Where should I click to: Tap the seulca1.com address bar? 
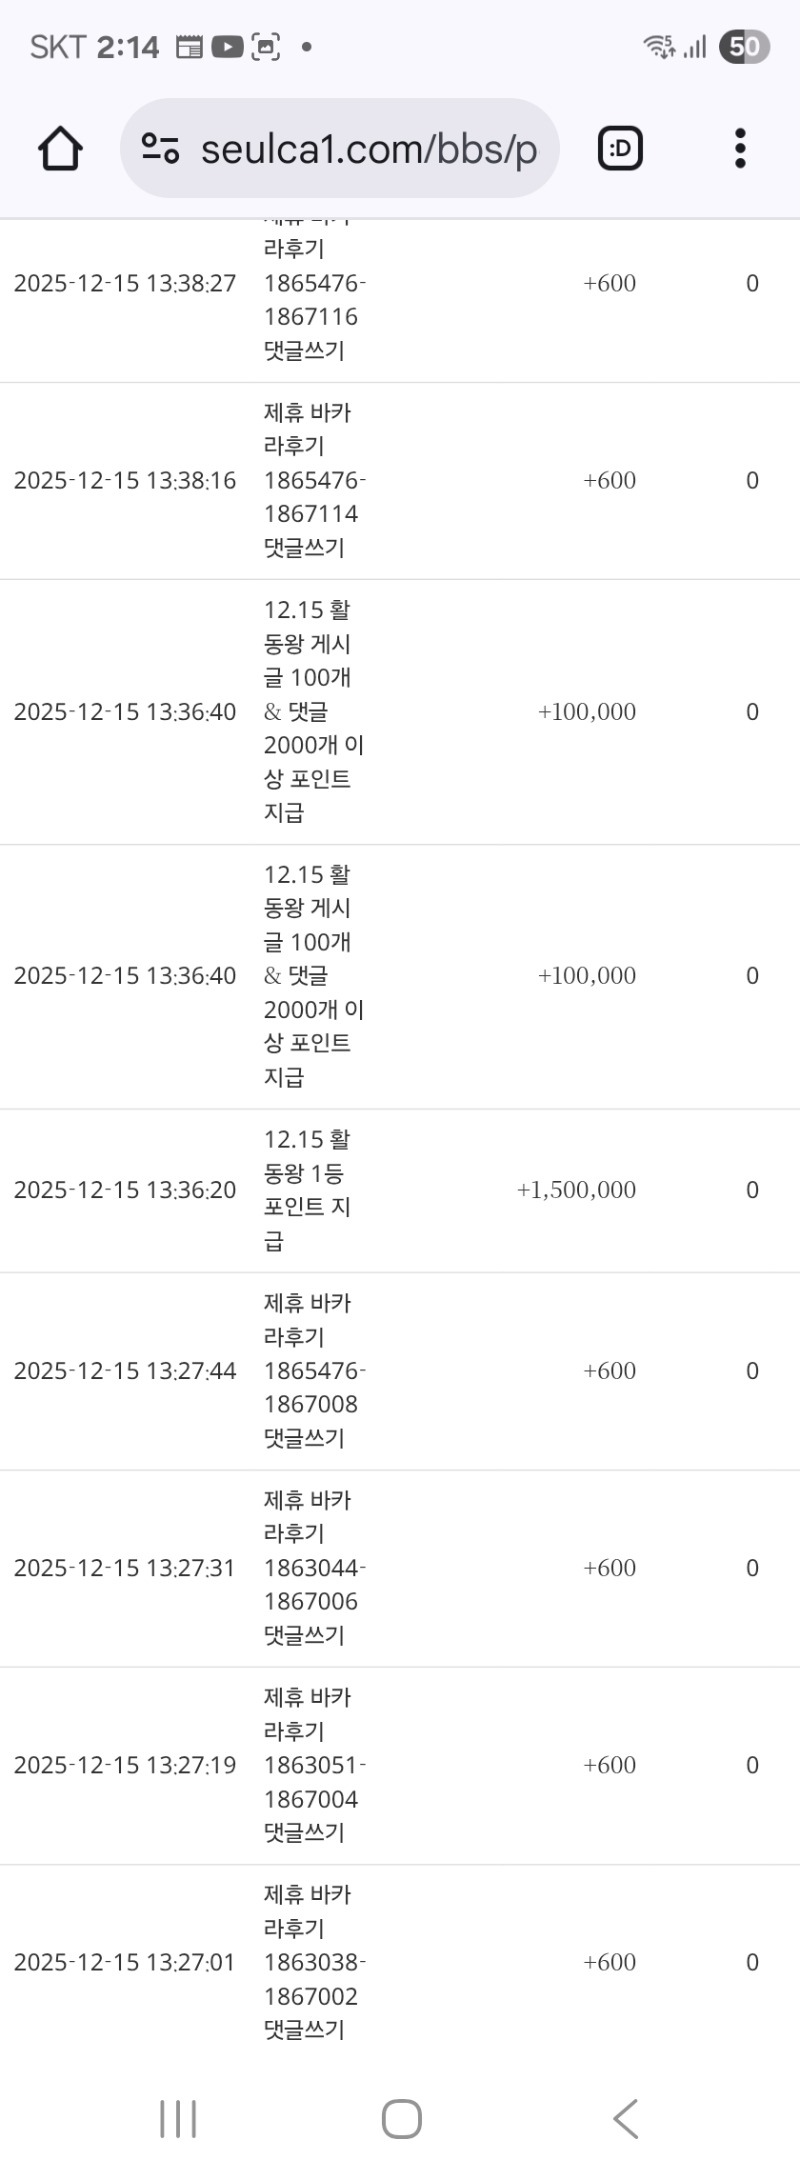368,149
